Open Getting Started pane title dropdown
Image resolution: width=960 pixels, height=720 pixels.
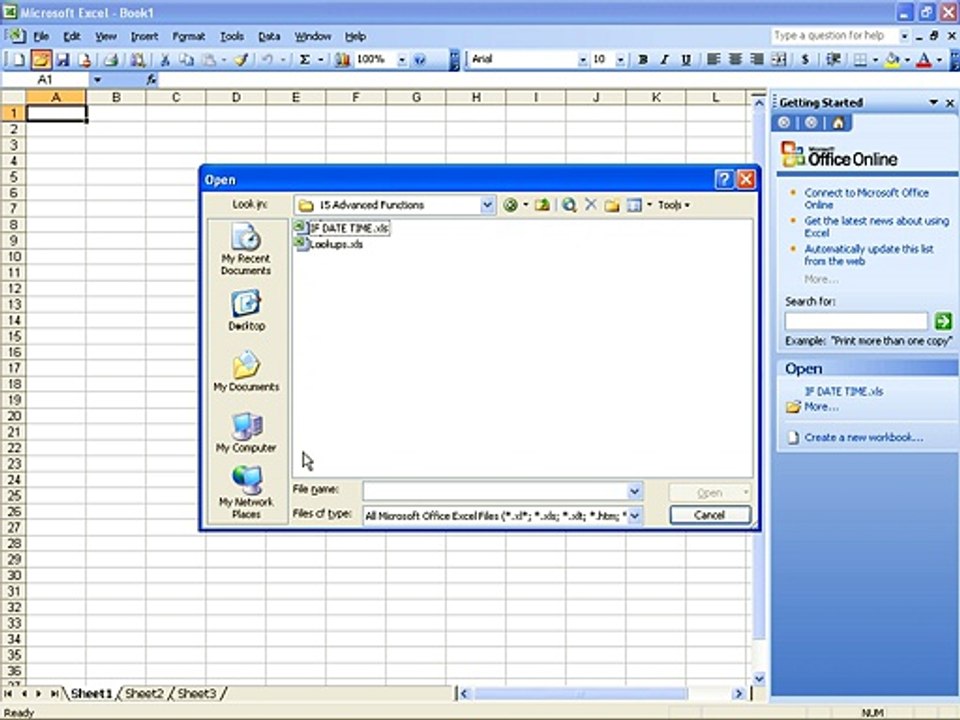point(933,102)
